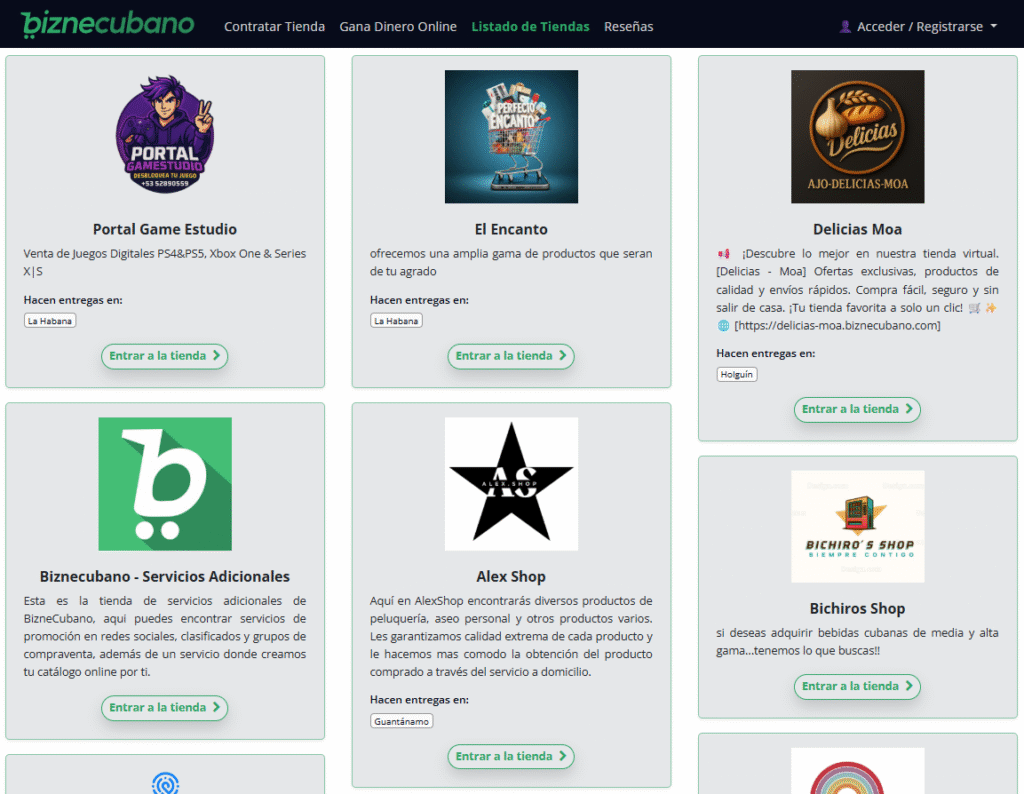Click the delicias-moa.biznecubano.com URL text
The width and height of the screenshot is (1024, 794).
837,326
